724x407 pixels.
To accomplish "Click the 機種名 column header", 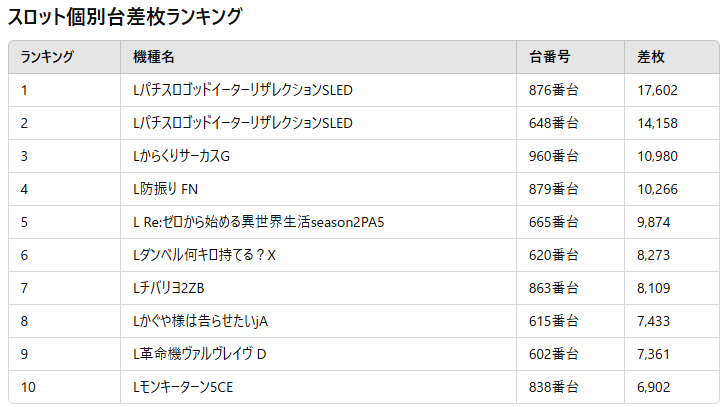I will click(x=154, y=58).
